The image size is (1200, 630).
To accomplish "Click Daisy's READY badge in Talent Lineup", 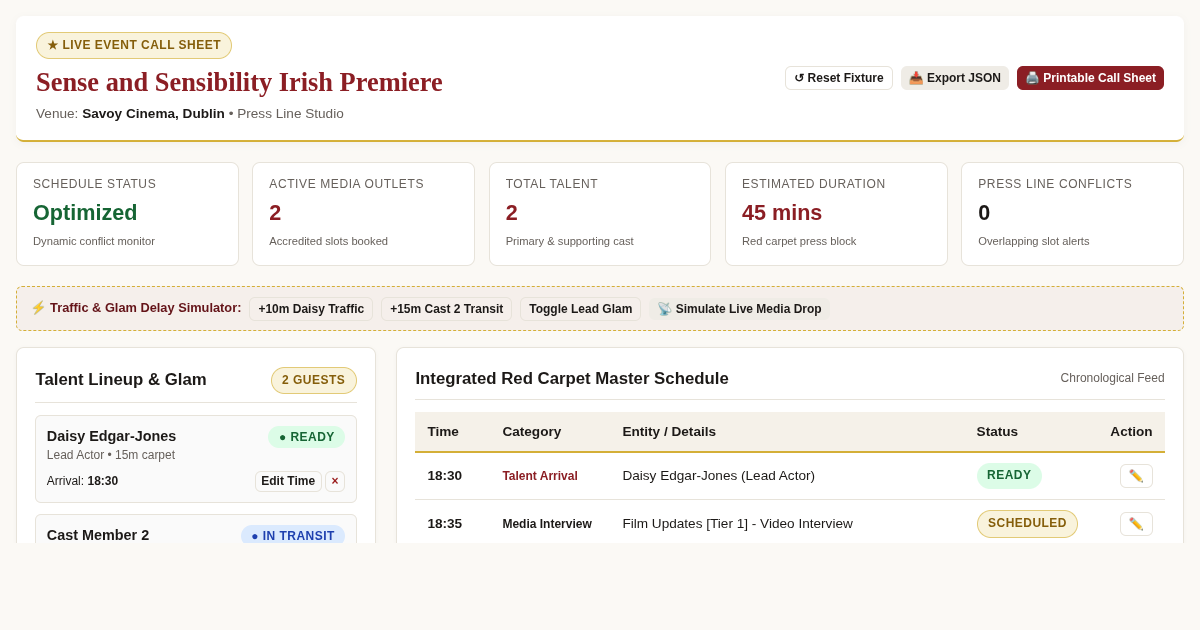I will [307, 437].
